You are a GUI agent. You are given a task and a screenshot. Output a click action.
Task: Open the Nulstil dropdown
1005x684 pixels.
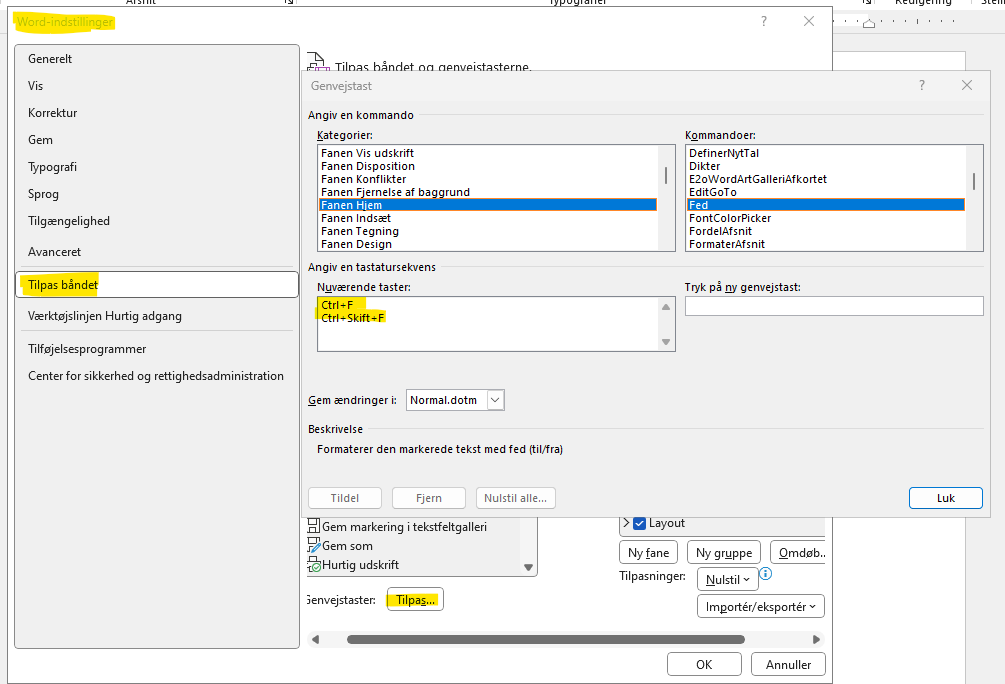(728, 580)
